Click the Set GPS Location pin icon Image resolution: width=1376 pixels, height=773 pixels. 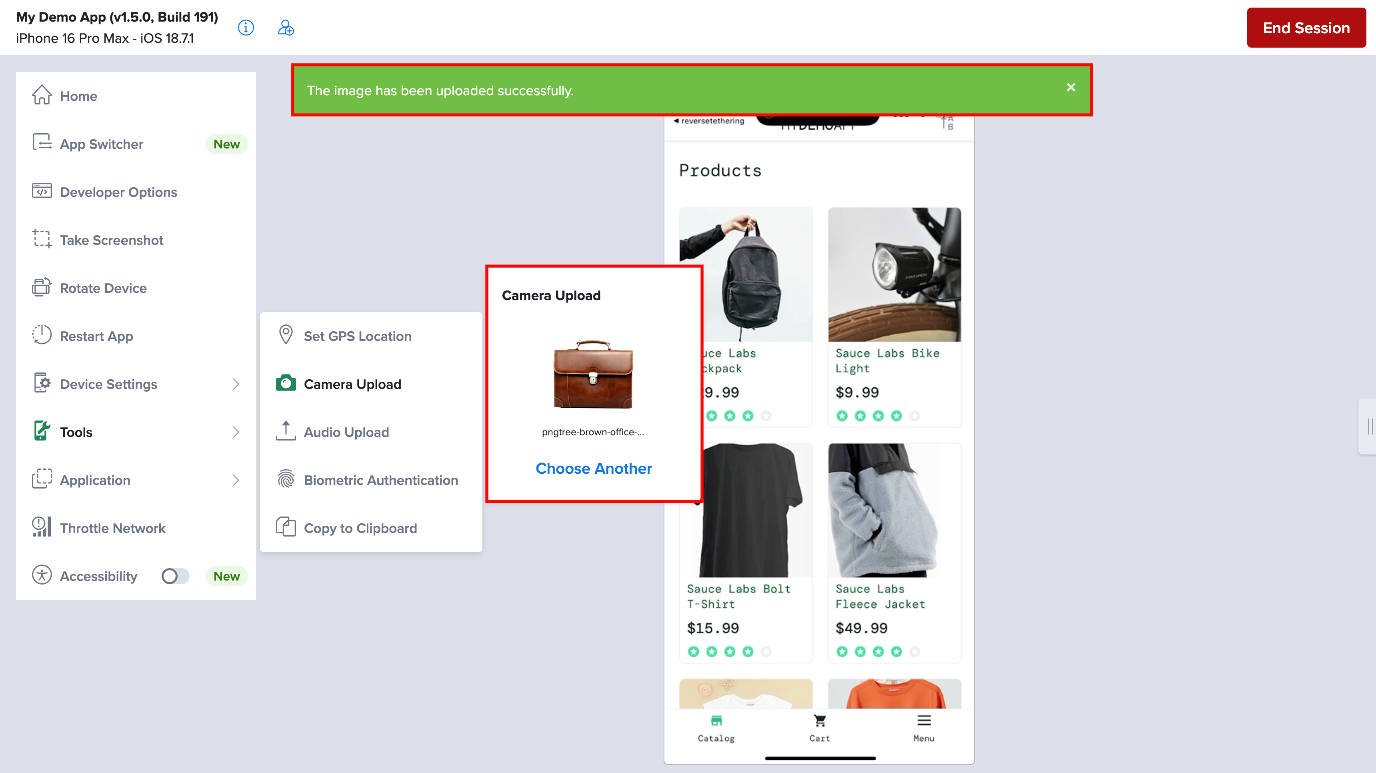click(x=286, y=335)
